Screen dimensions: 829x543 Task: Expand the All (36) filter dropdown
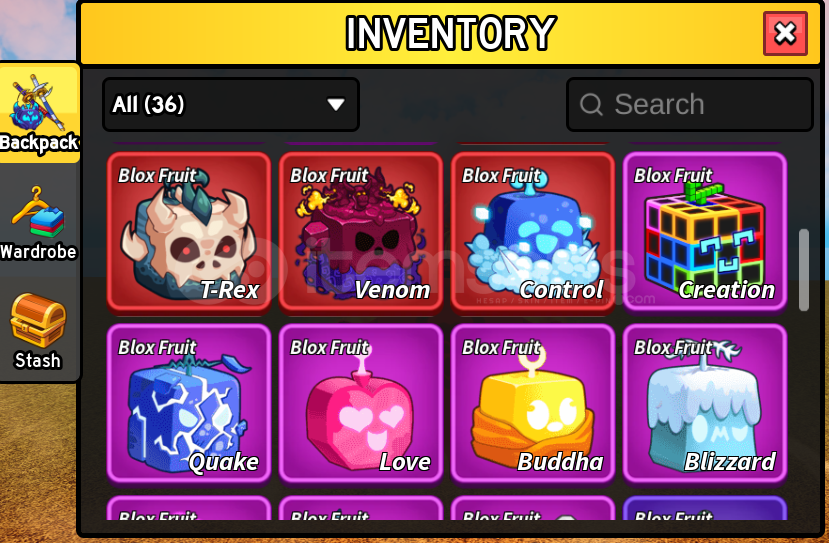click(231, 104)
